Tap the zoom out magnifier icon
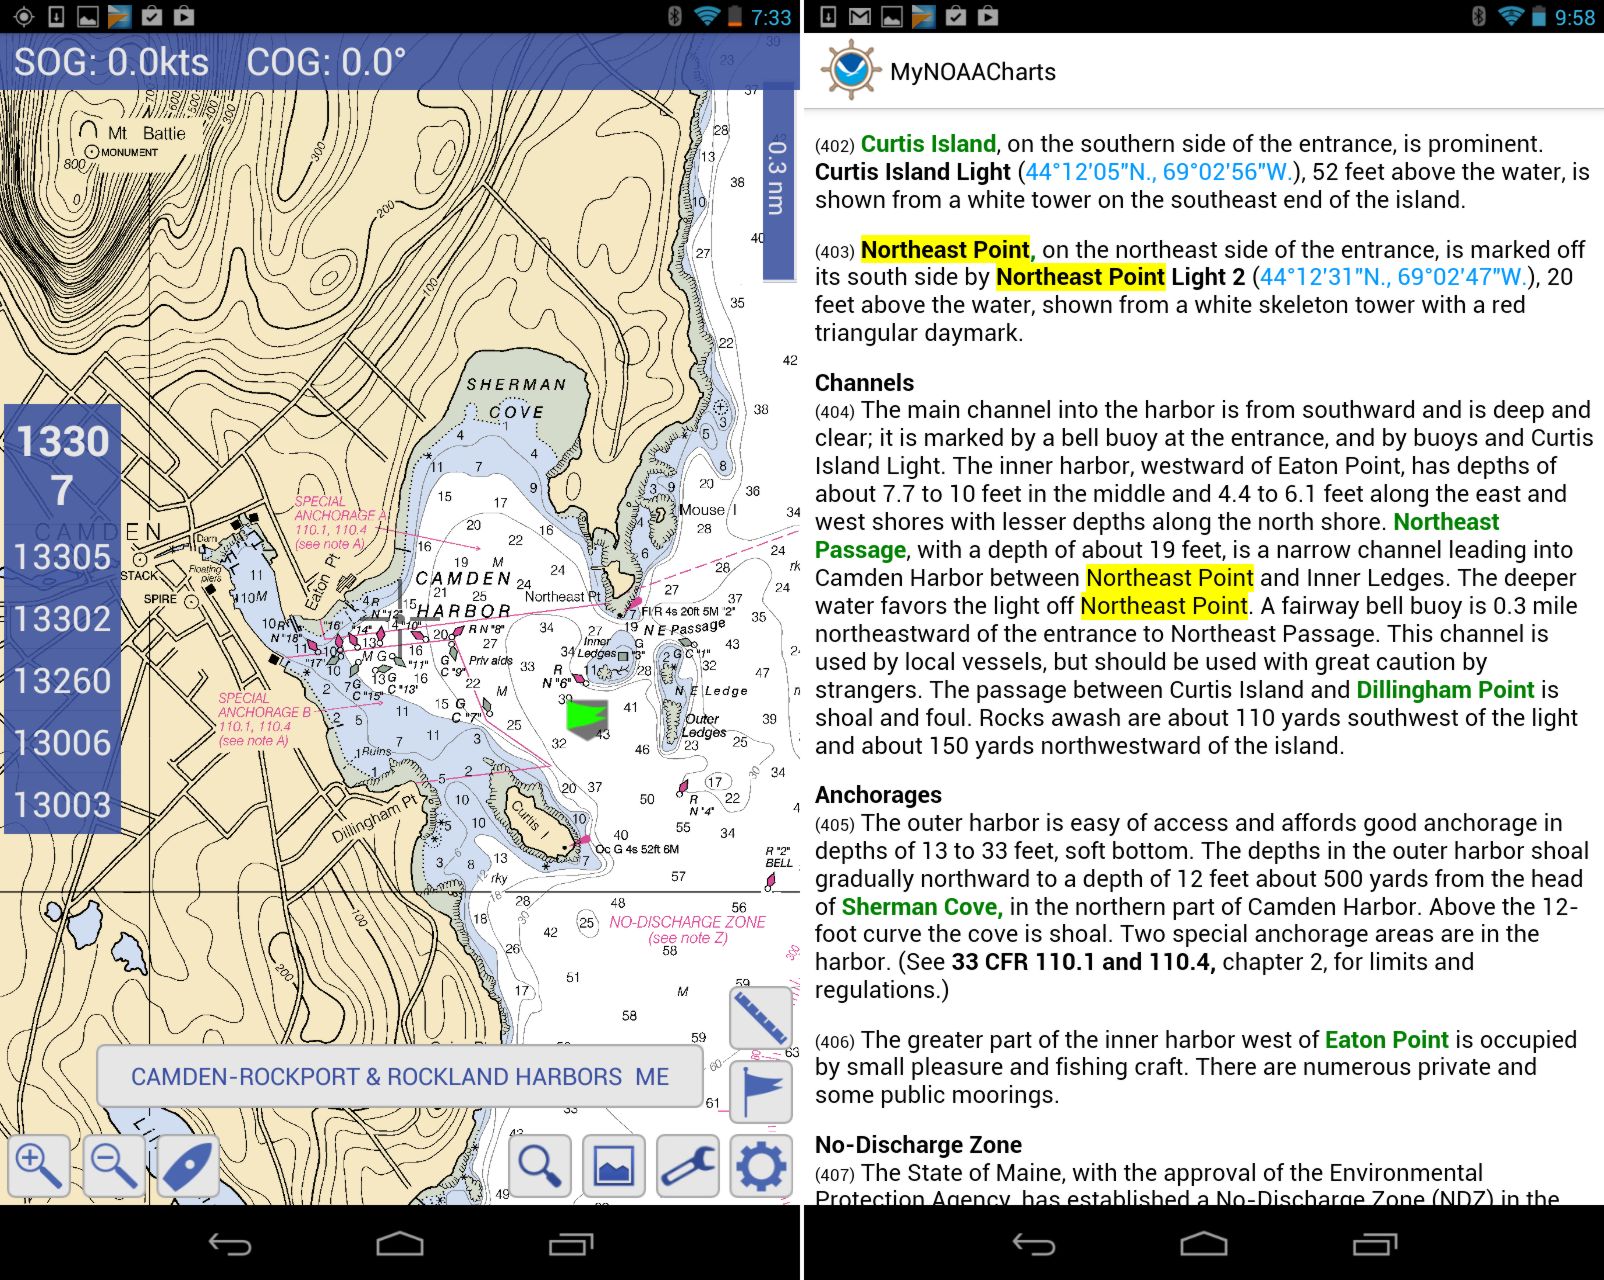The height and width of the screenshot is (1280, 1604). [x=113, y=1166]
